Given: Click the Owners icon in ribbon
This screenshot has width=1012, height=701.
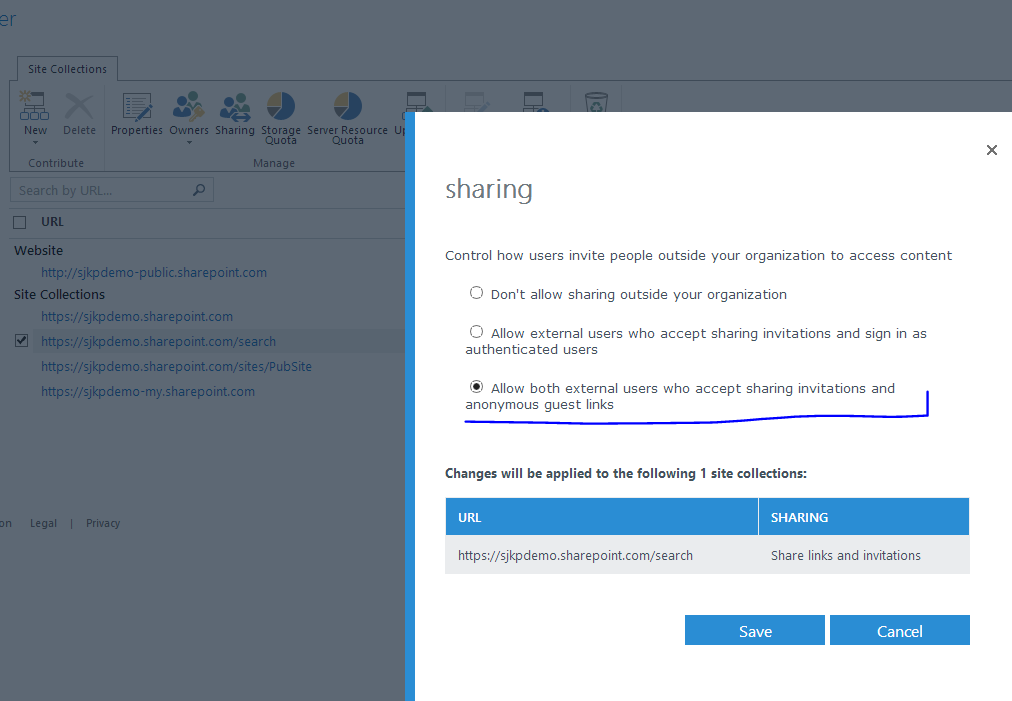Looking at the screenshot, I should click(189, 107).
